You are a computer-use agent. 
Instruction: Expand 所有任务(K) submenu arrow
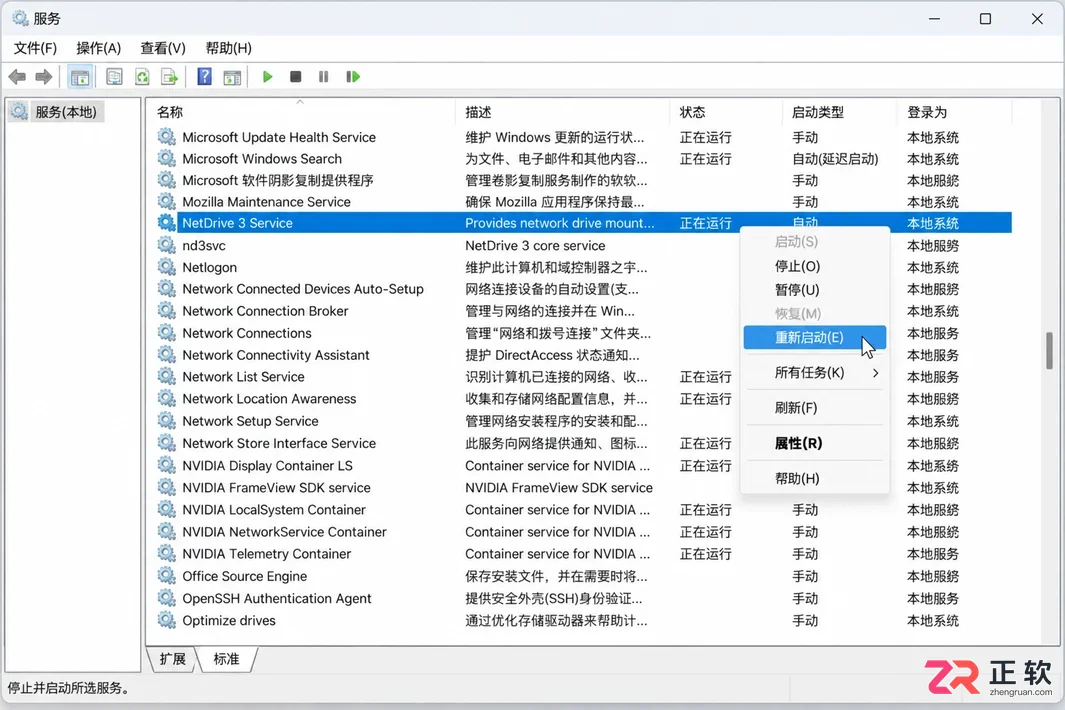876,372
